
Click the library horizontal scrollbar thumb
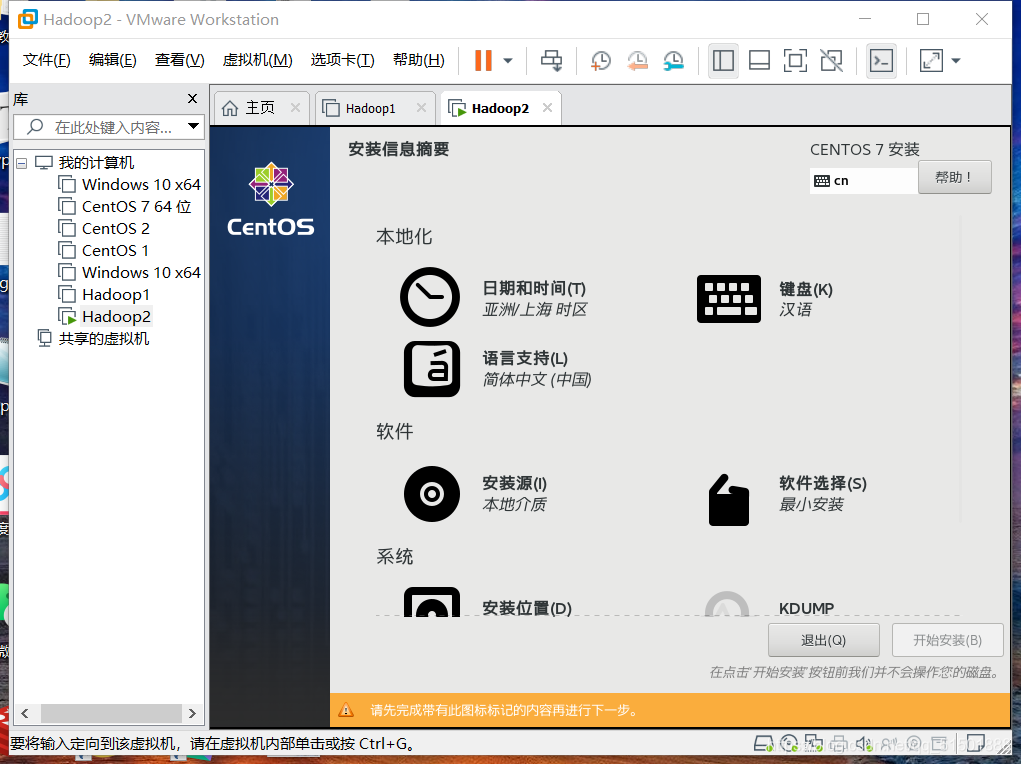[111, 713]
